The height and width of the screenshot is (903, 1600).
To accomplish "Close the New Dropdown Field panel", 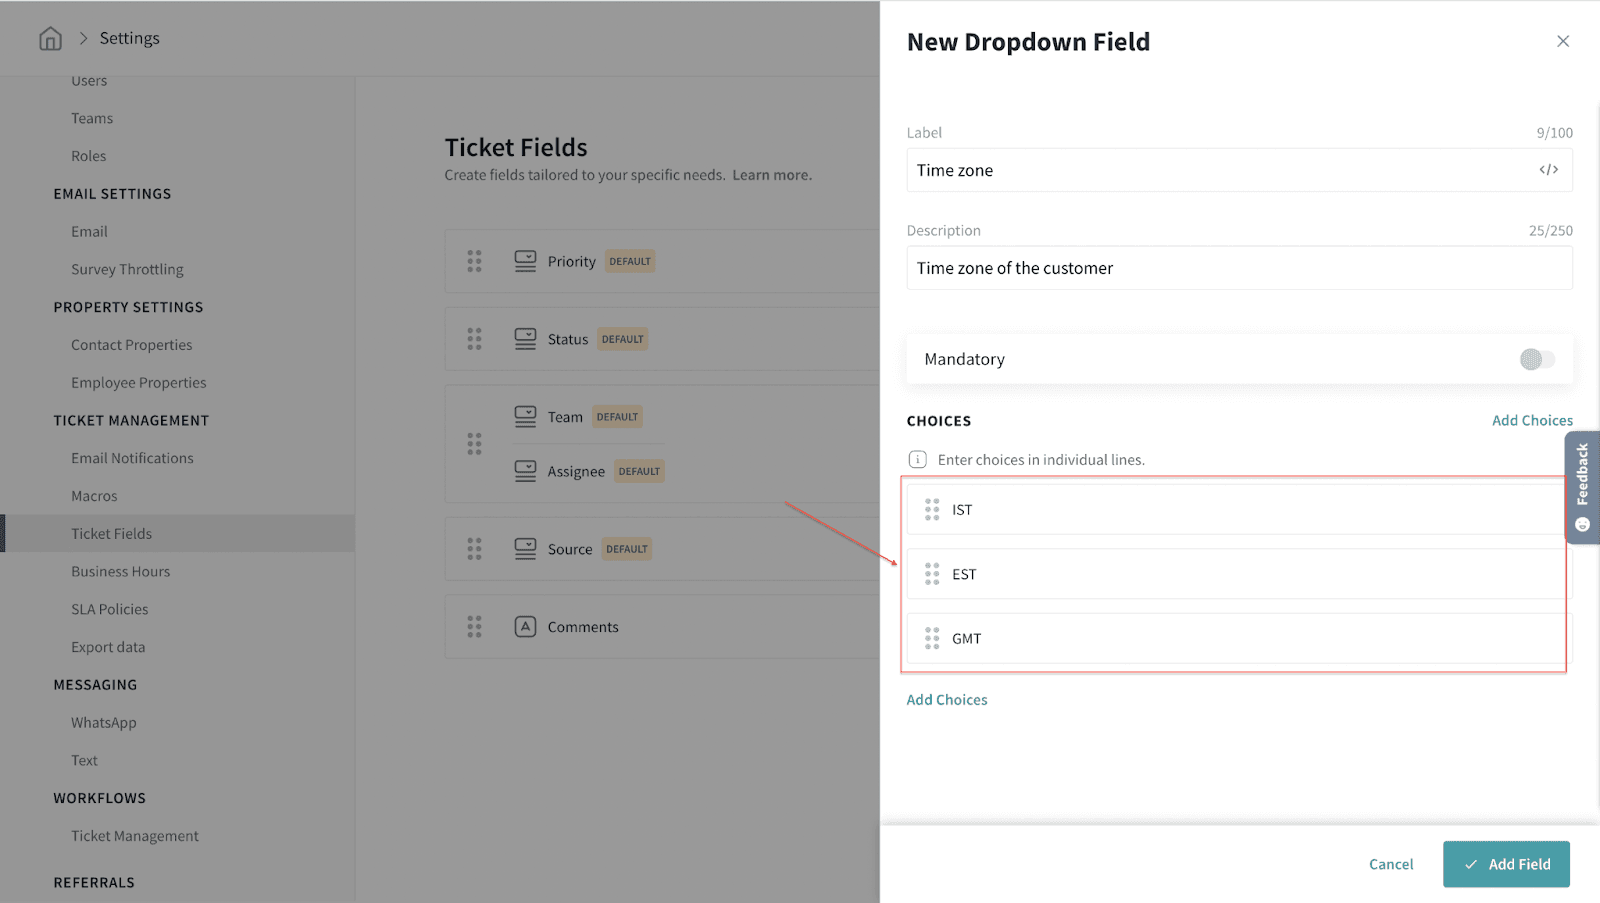I will click(1563, 41).
